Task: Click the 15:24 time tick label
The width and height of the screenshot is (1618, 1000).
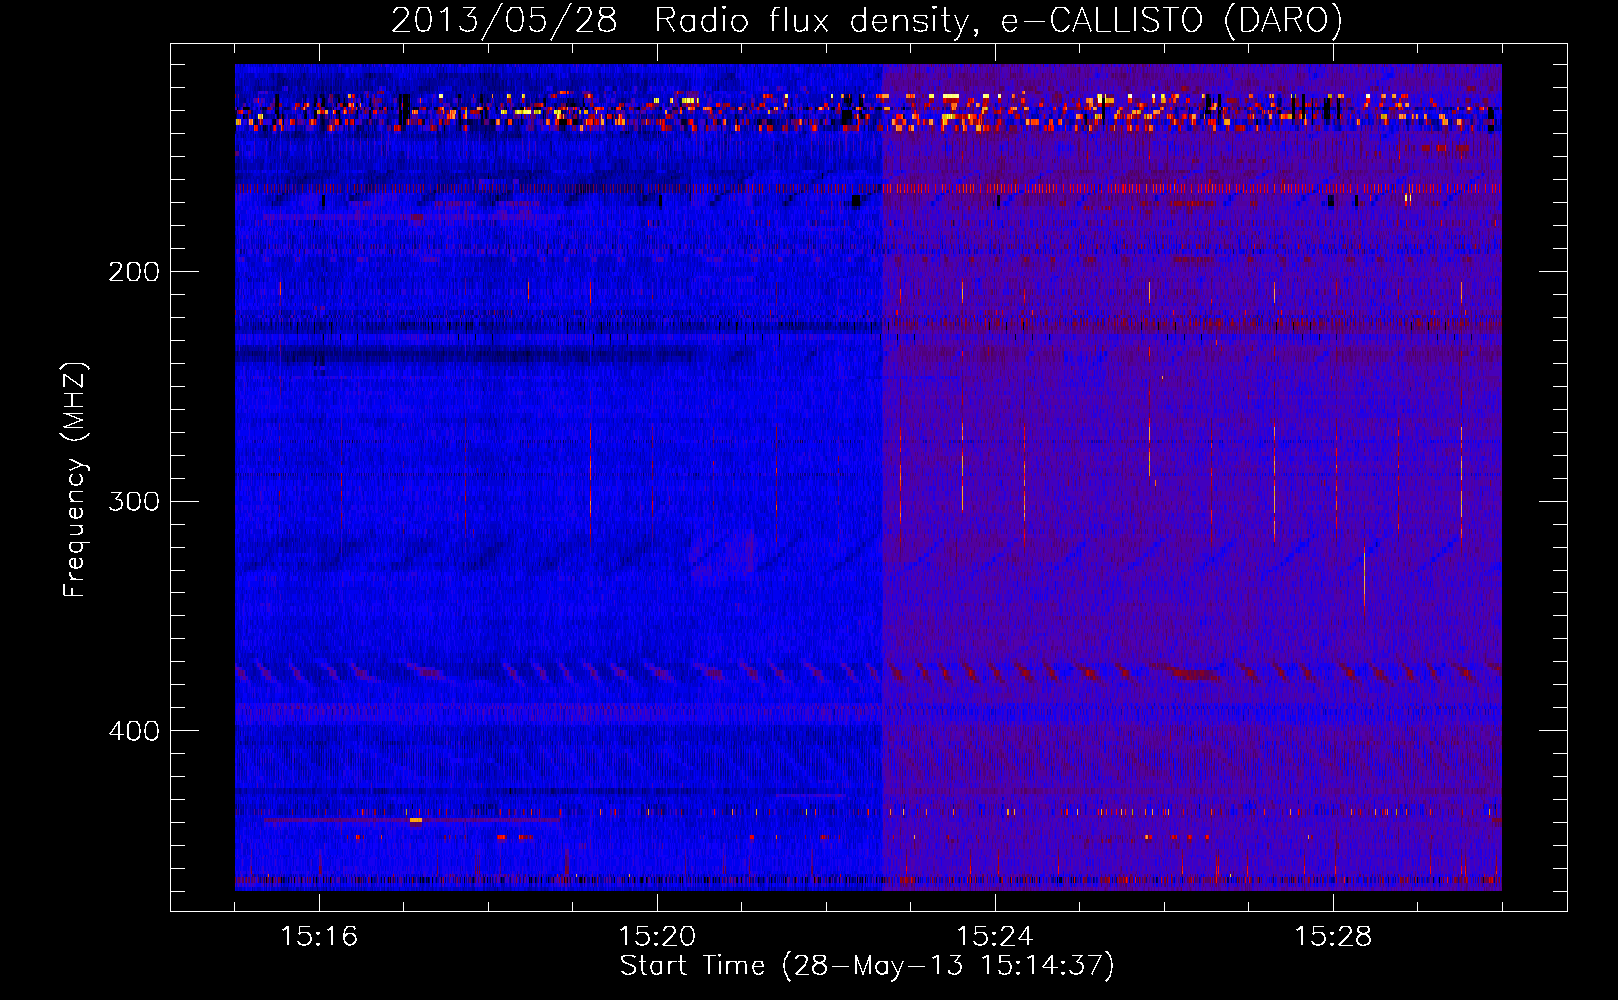Action: coord(995,936)
